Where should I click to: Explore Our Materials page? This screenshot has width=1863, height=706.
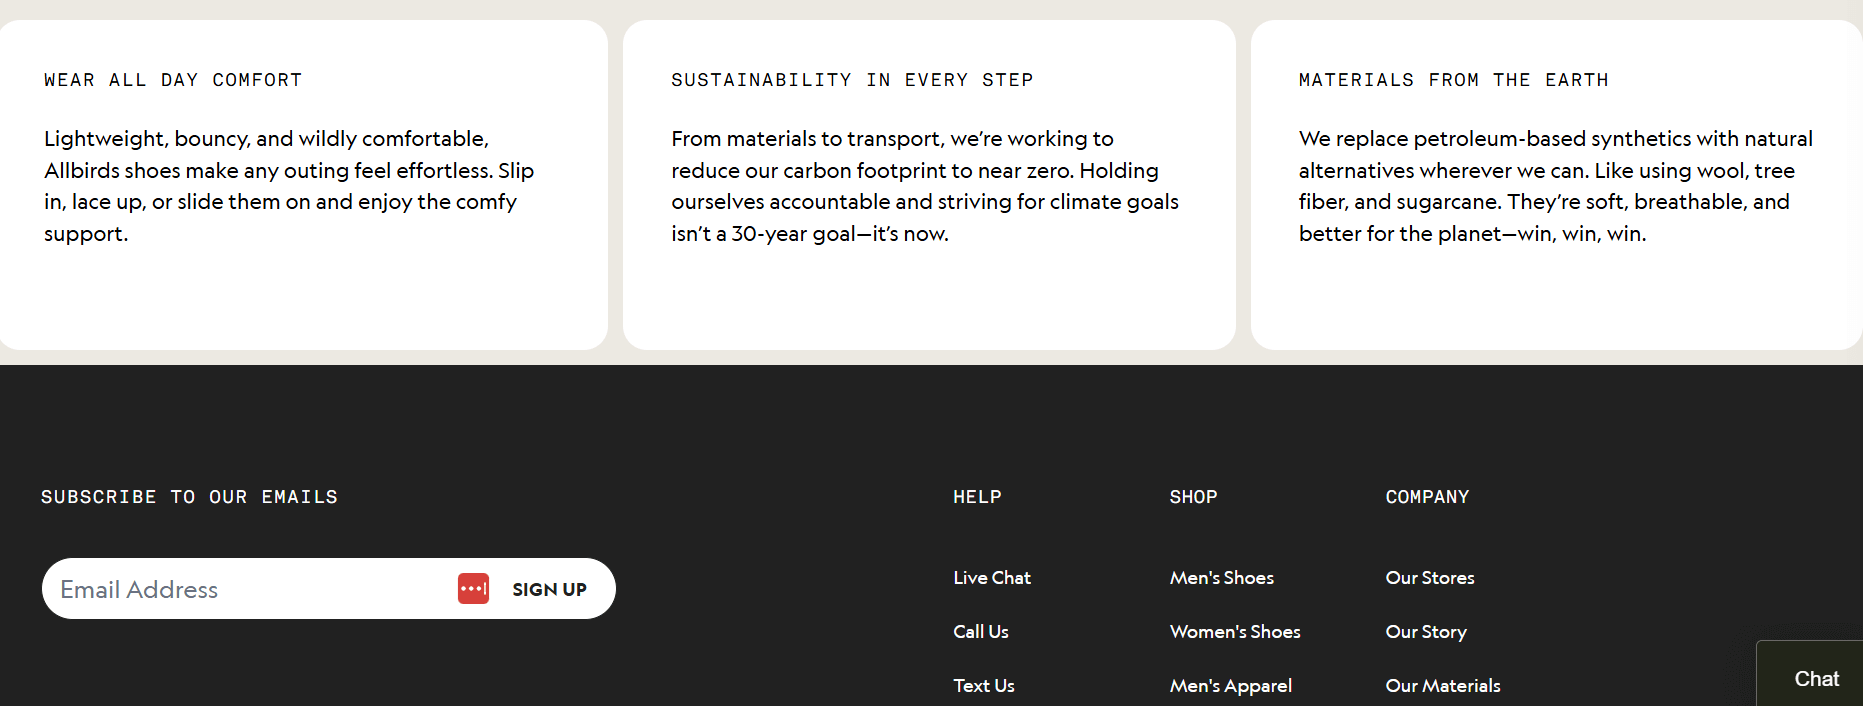point(1443,686)
